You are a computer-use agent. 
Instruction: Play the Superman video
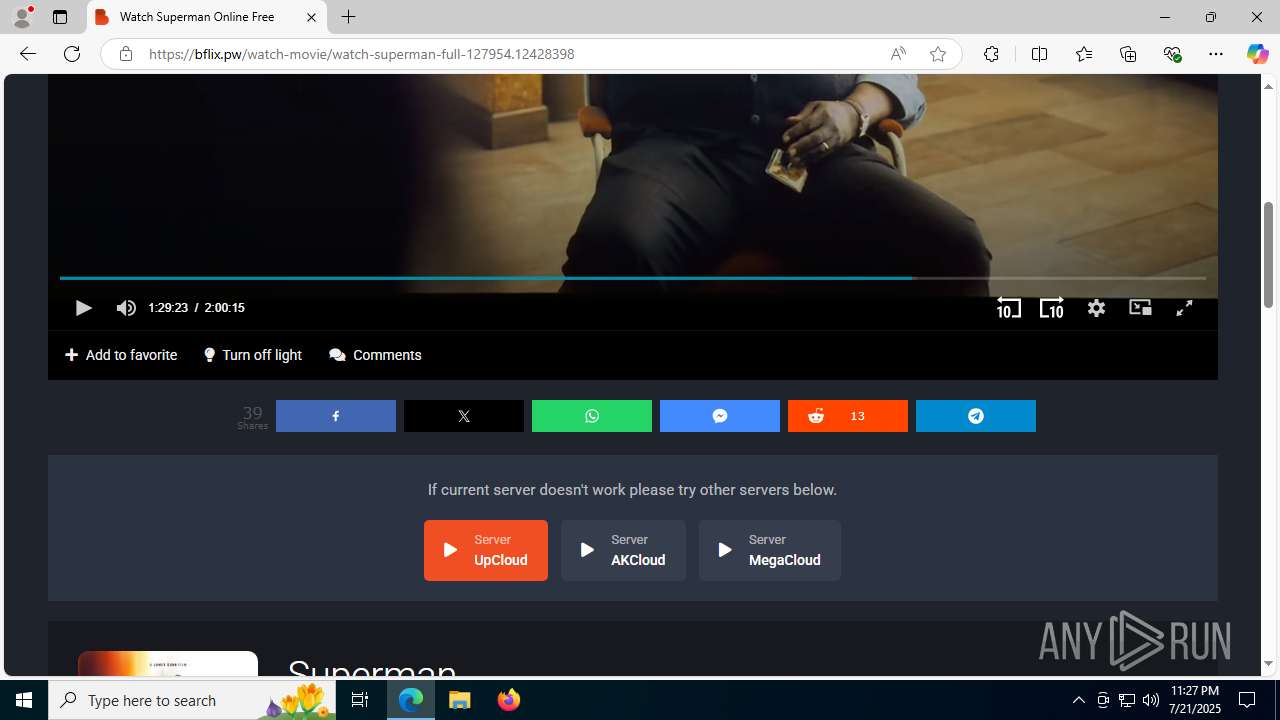[83, 308]
